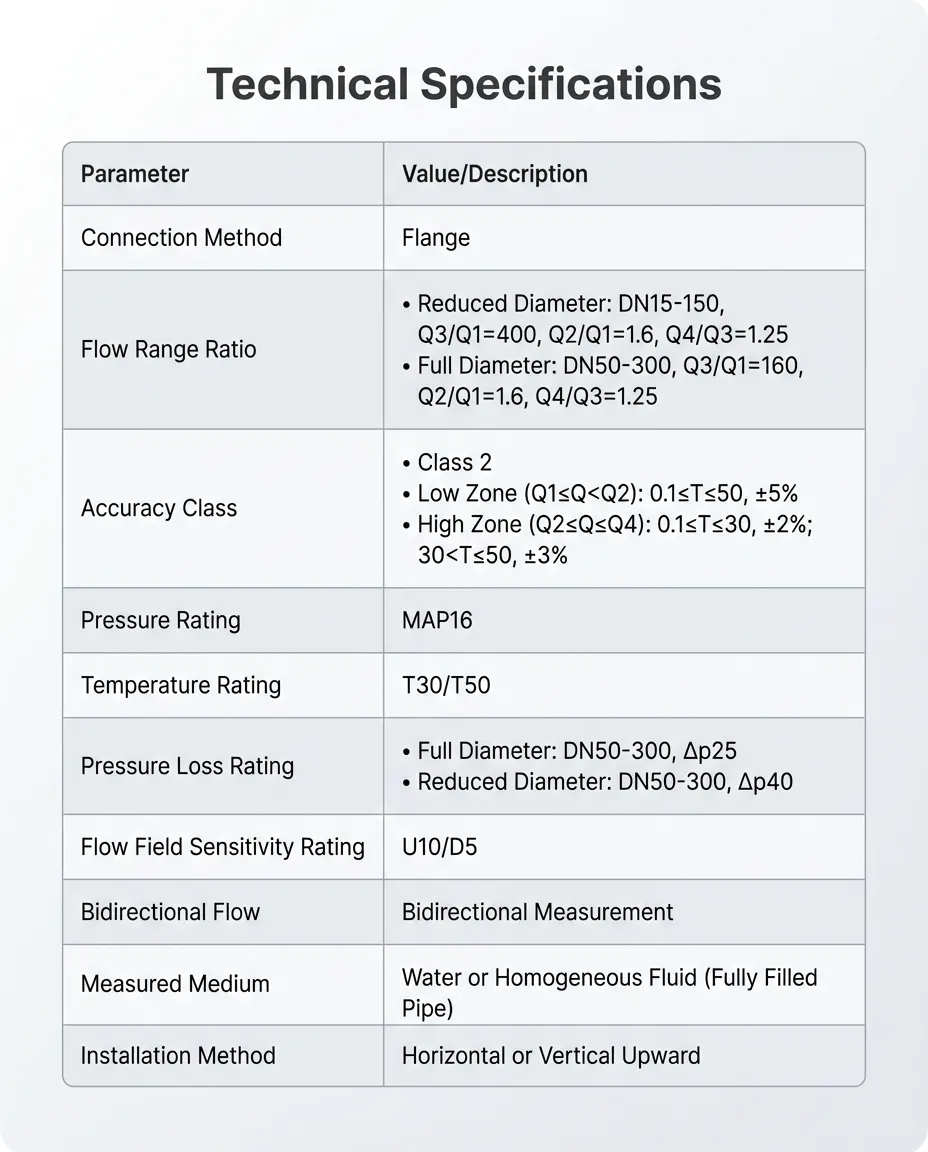Image resolution: width=928 pixels, height=1152 pixels.
Task: Click the Technical Specifications heading
Action: (x=464, y=84)
